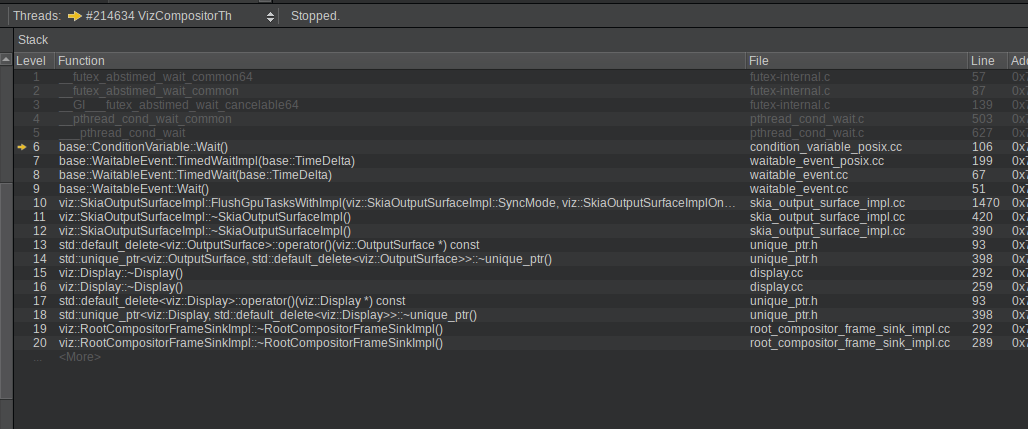Screen dimensions: 1028x429
Task: Click display.cc file in frame 16
Action: coord(776,287)
